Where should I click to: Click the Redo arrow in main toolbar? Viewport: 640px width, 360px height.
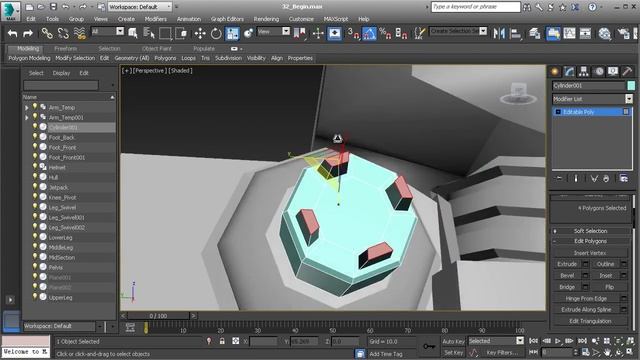[x=28, y=33]
